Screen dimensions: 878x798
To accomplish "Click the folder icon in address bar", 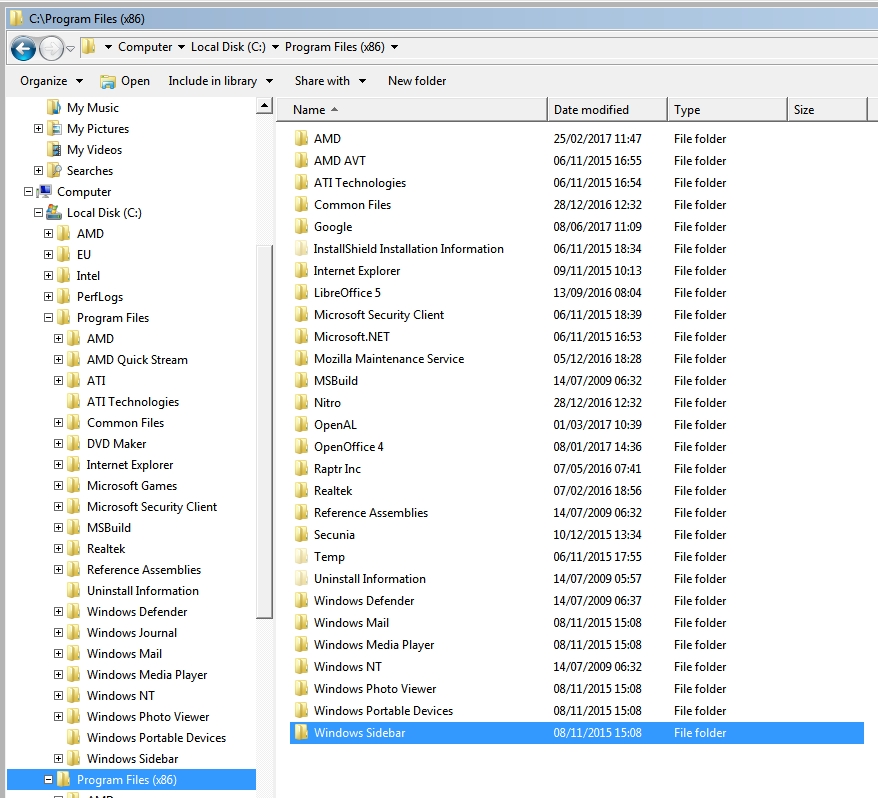I will [x=88, y=47].
